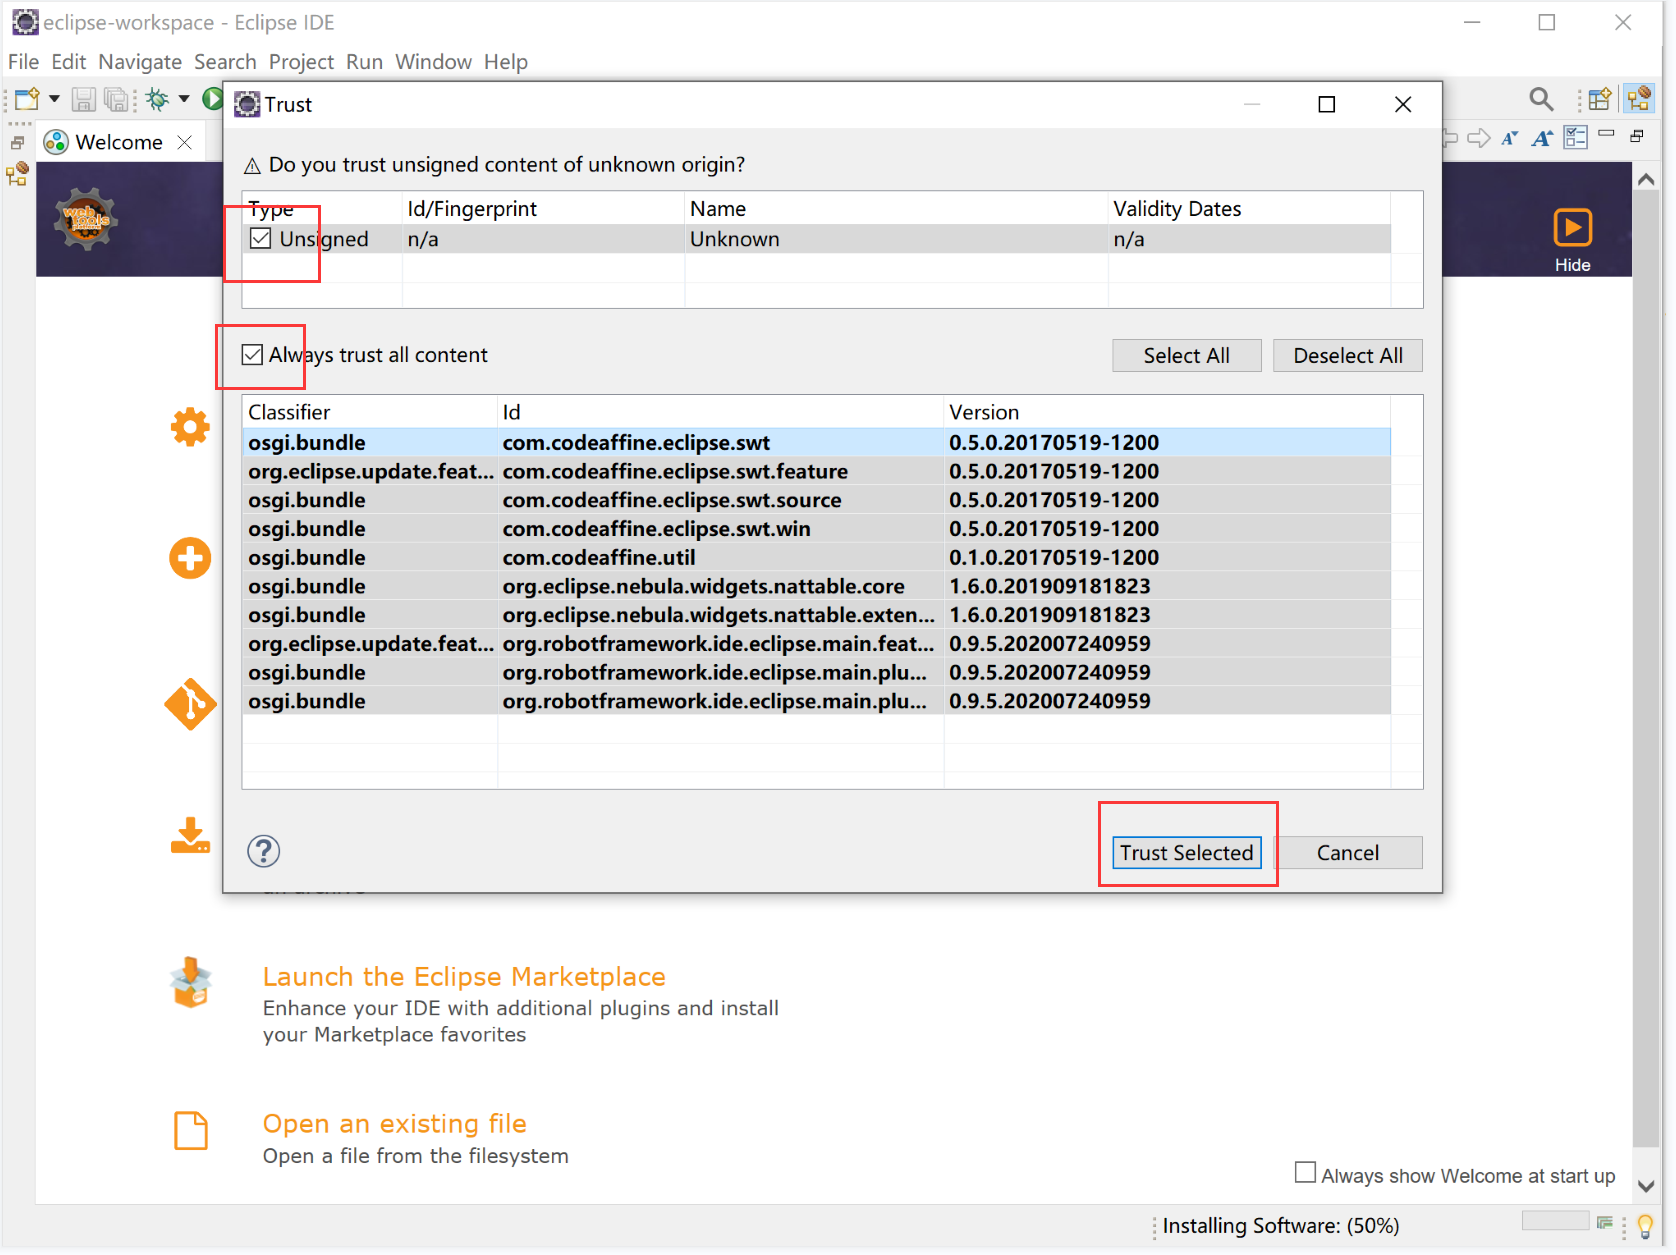Click the Hide label on the Welcome page
The height and width of the screenshot is (1255, 1676).
[x=1572, y=265]
